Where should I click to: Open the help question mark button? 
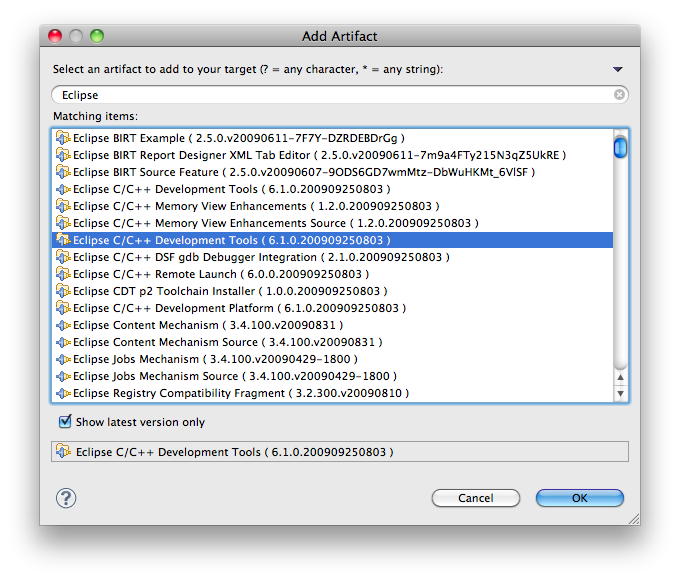[66, 498]
